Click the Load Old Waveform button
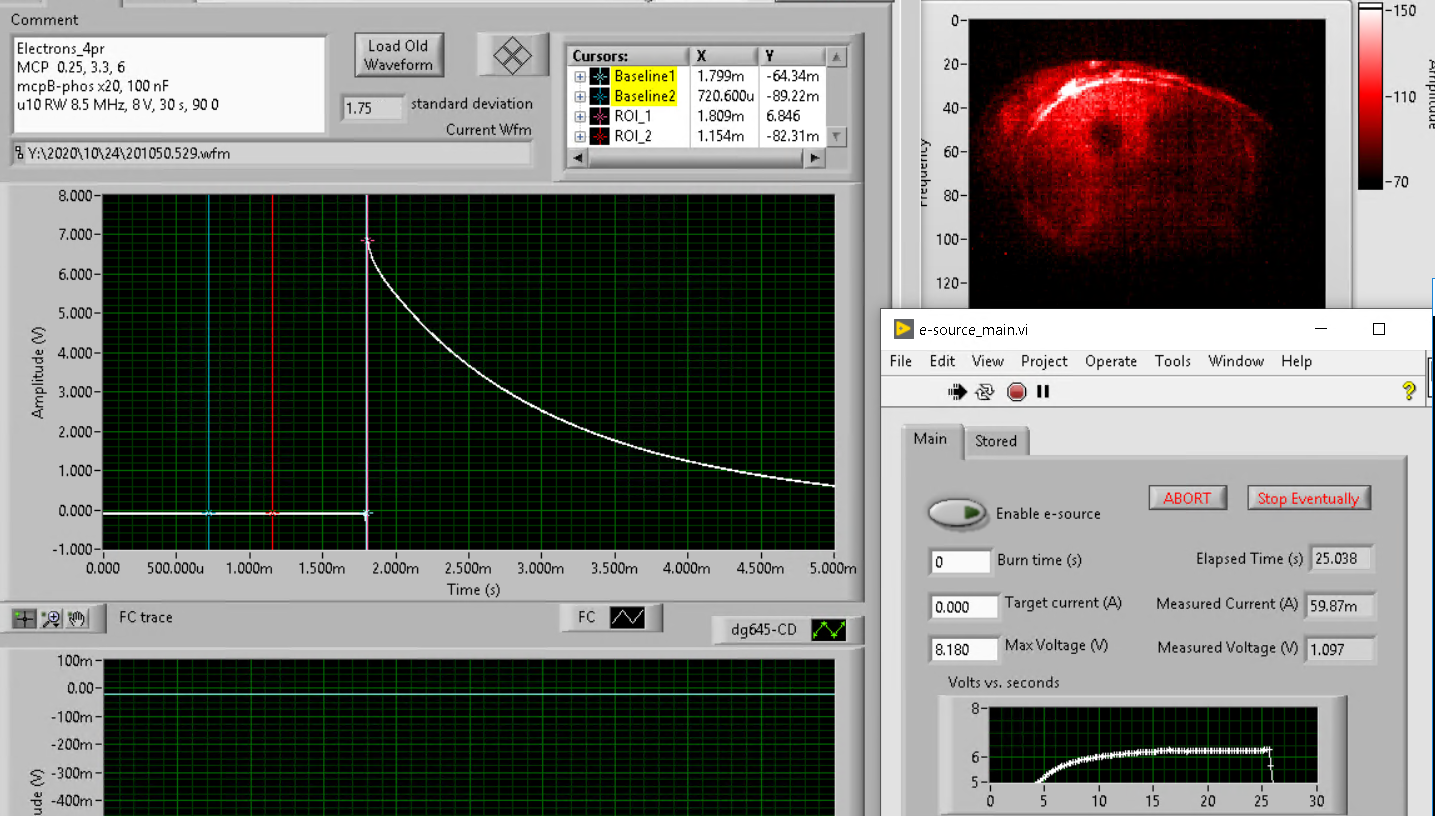This screenshot has width=1435, height=816. 398,55
